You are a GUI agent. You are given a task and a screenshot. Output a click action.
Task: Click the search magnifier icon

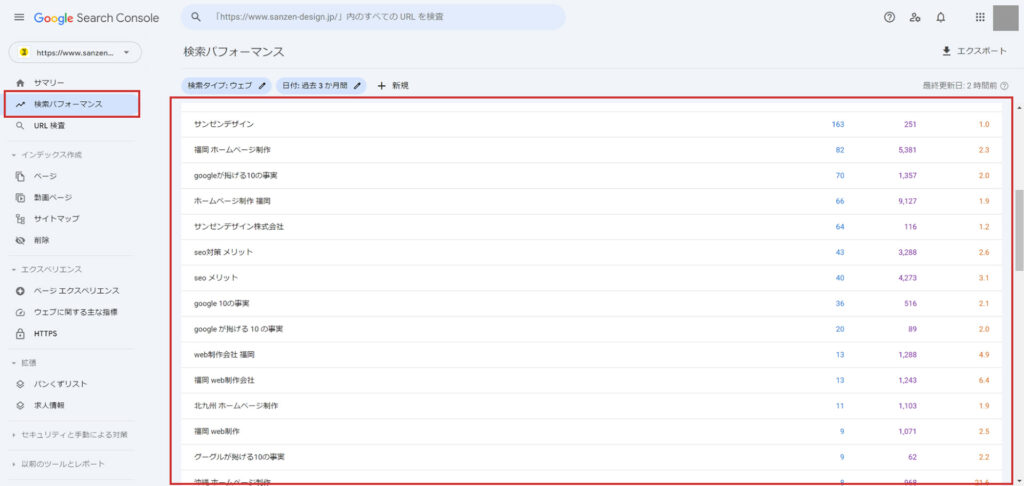tap(196, 17)
